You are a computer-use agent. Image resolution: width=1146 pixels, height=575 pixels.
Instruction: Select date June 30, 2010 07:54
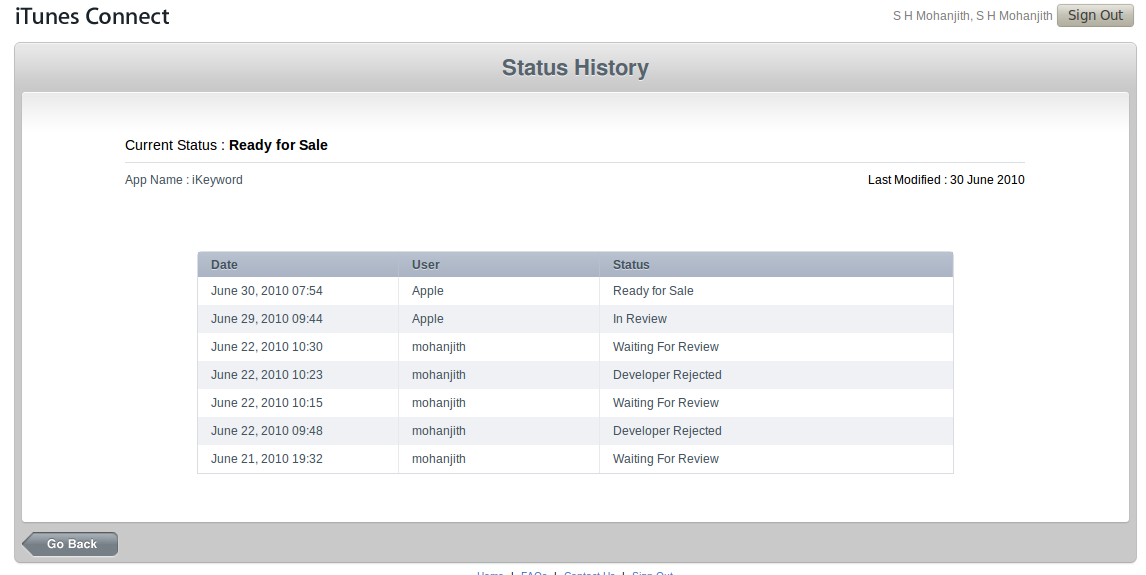tap(267, 291)
